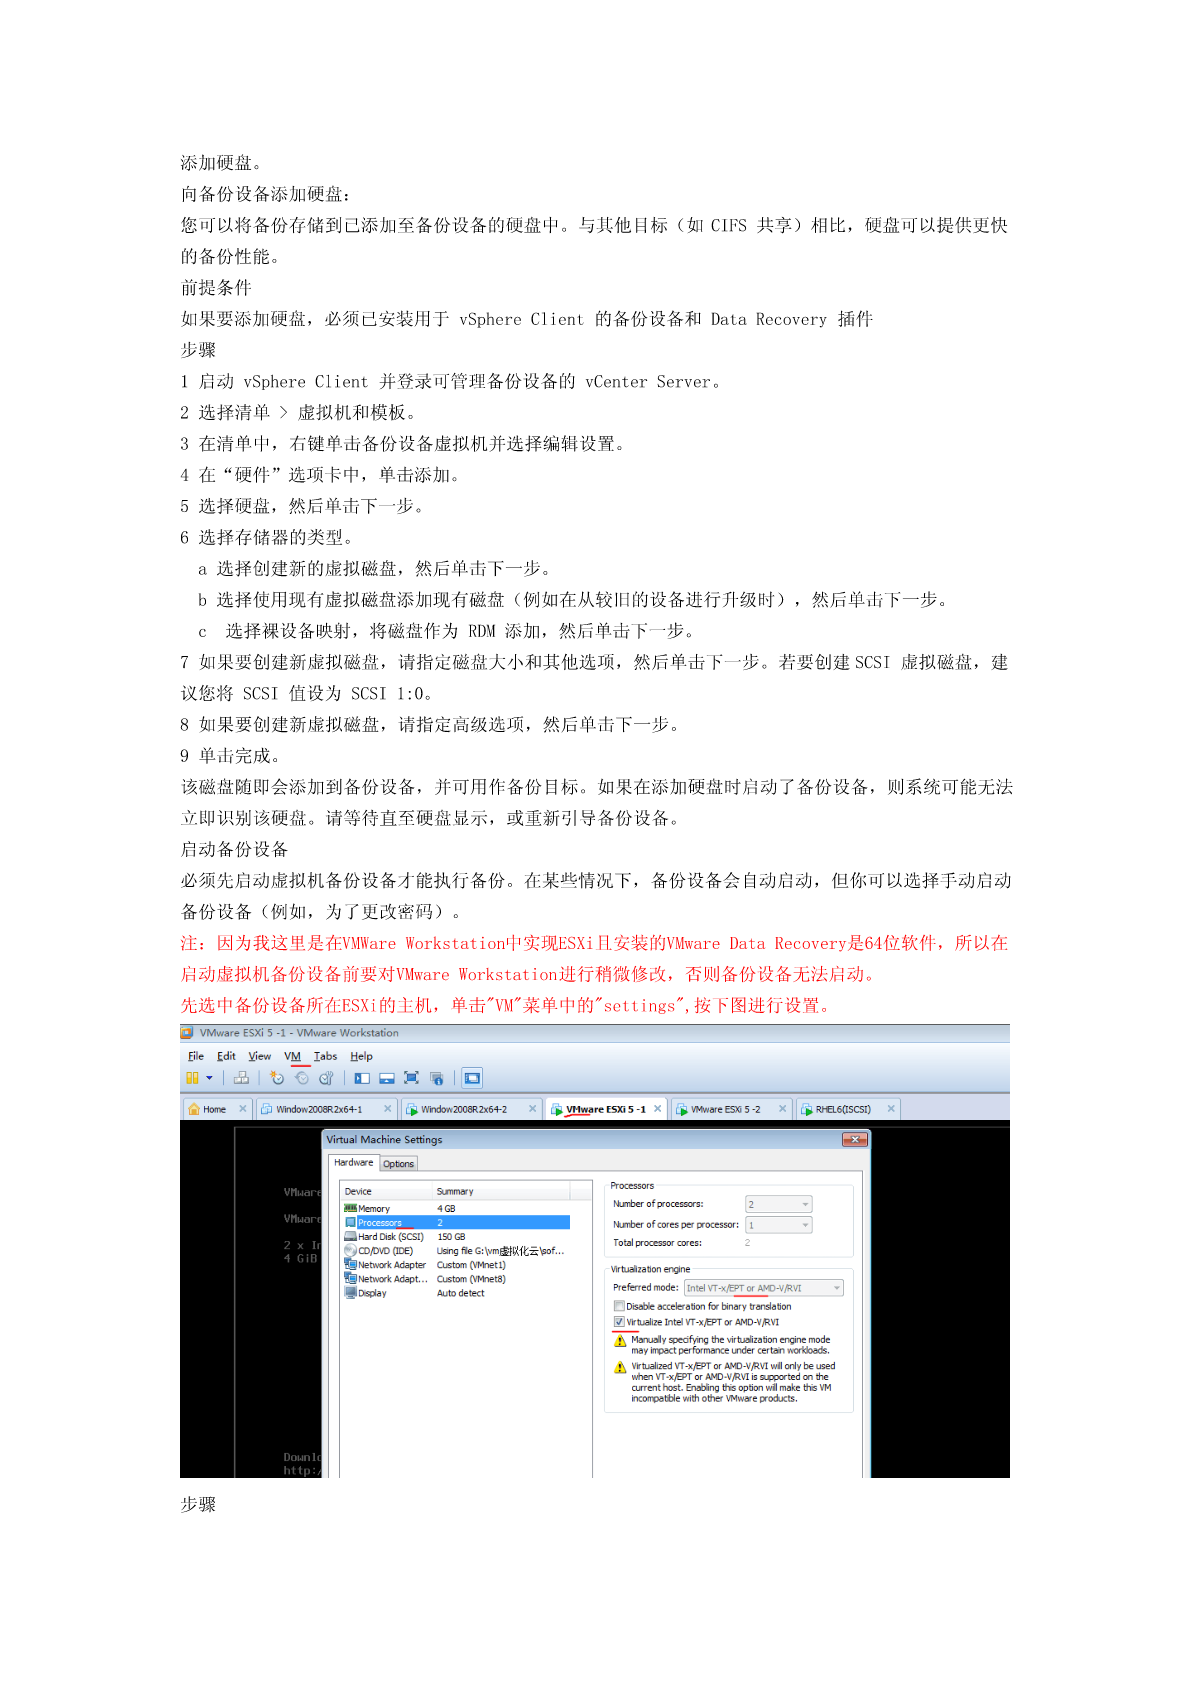Screen dimensions: 1191x1684
Task: Close the Virtual Machine Settings dialog
Action: 854,1140
